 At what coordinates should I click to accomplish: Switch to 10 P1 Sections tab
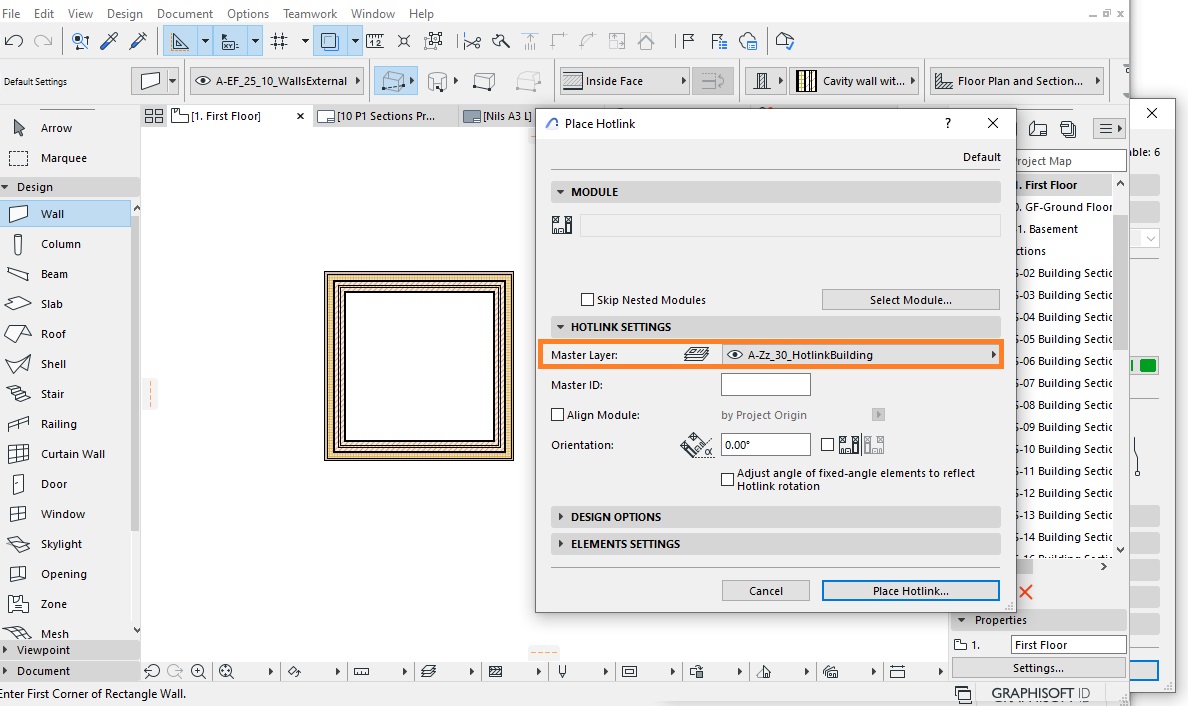pos(386,116)
